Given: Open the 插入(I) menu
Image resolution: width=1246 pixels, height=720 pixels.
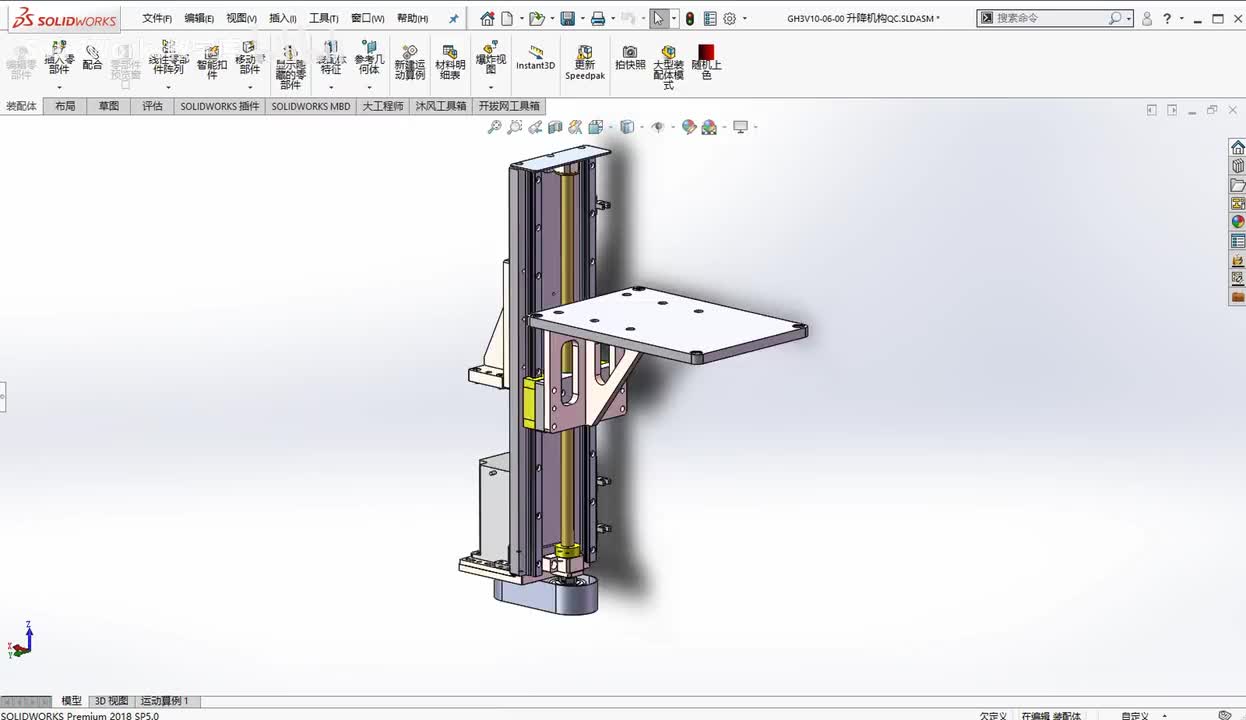Looking at the screenshot, I should [283, 18].
